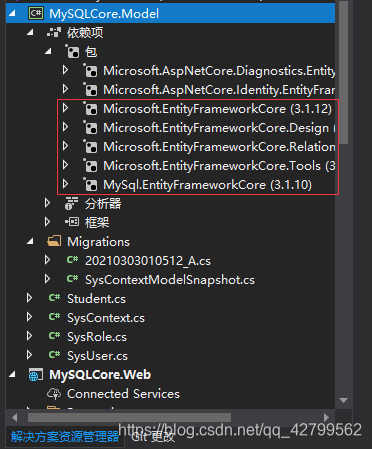Image resolution: width=372 pixels, height=449 pixels.
Task: Expand MySql.EntityFrameworkCore (3.1.10) package
Action: coord(66,184)
